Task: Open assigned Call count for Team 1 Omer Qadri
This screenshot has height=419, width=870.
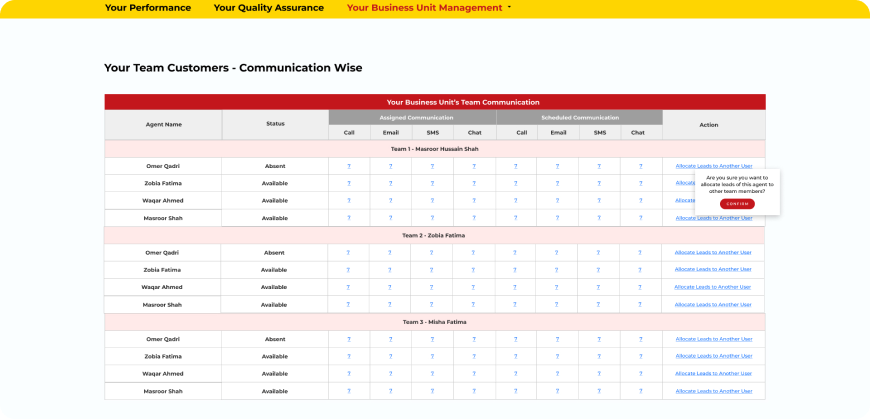Action: [349, 166]
